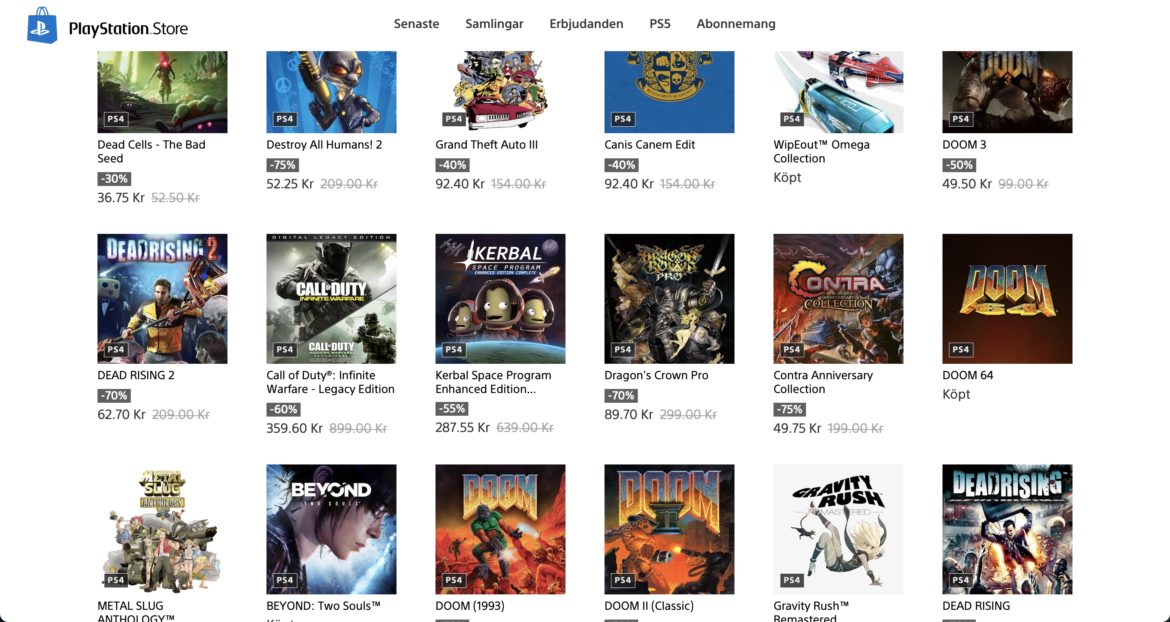Open the Canis Canem Edit title link
Image resolution: width=1170 pixels, height=622 pixels.
649,145
